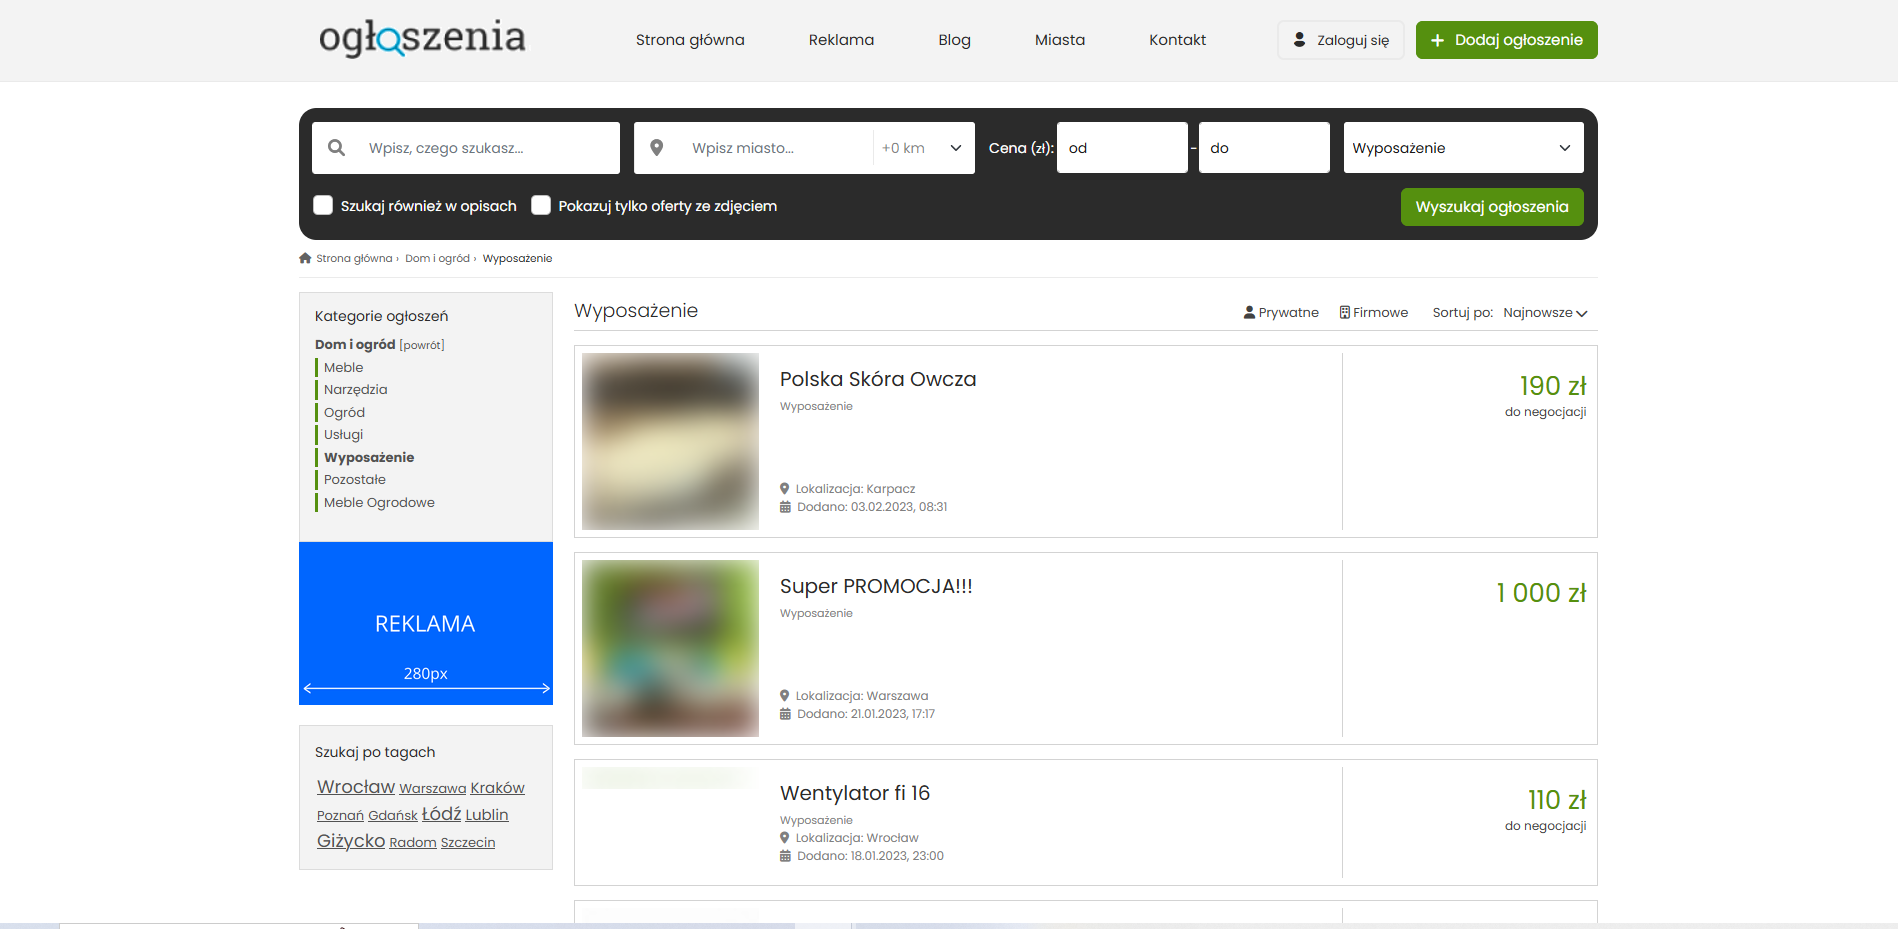Select Meble Ogrodowe in category list
Image resolution: width=1898 pixels, height=929 pixels.
pos(379,502)
